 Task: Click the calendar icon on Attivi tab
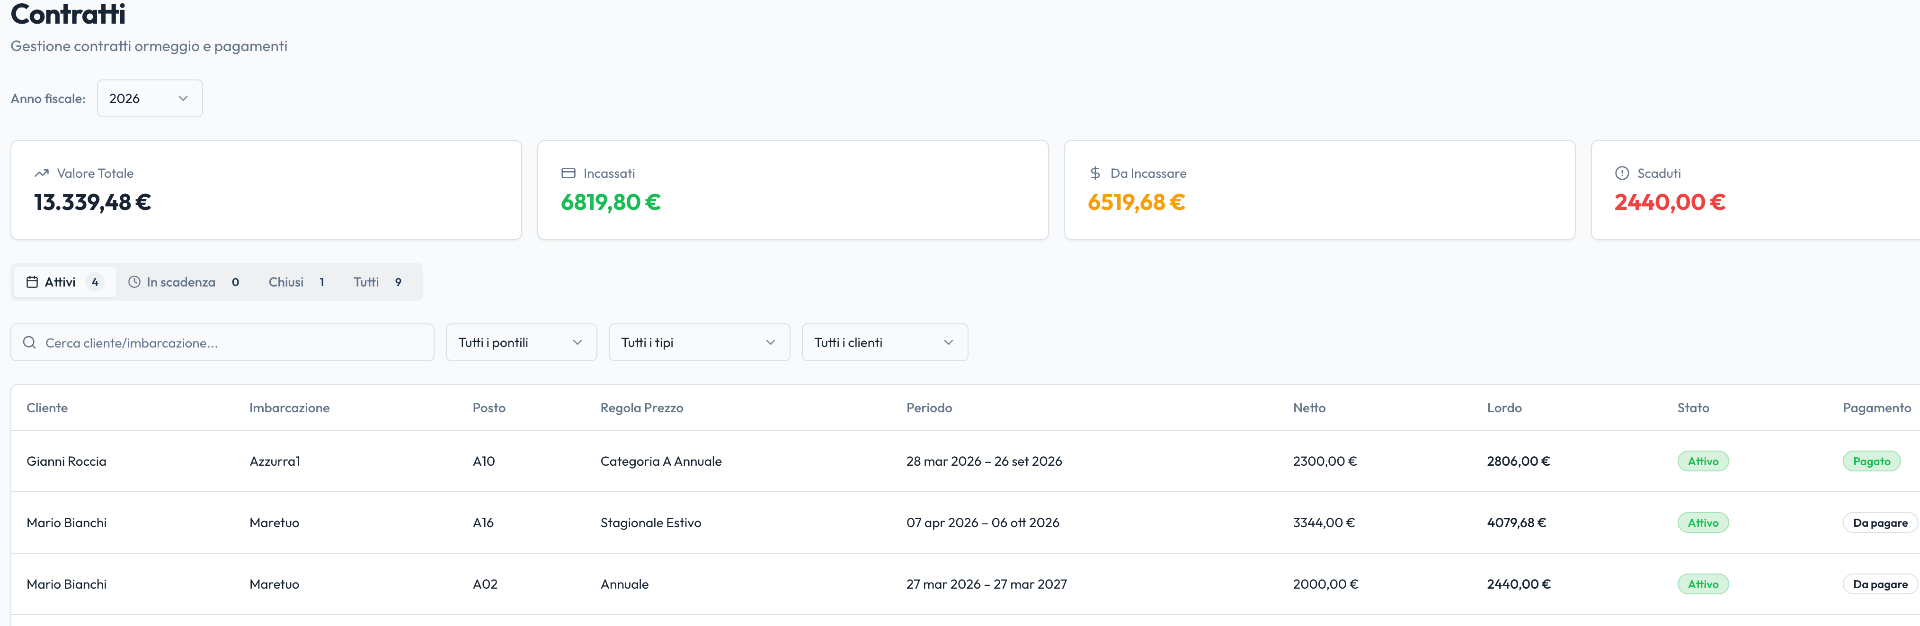(32, 282)
